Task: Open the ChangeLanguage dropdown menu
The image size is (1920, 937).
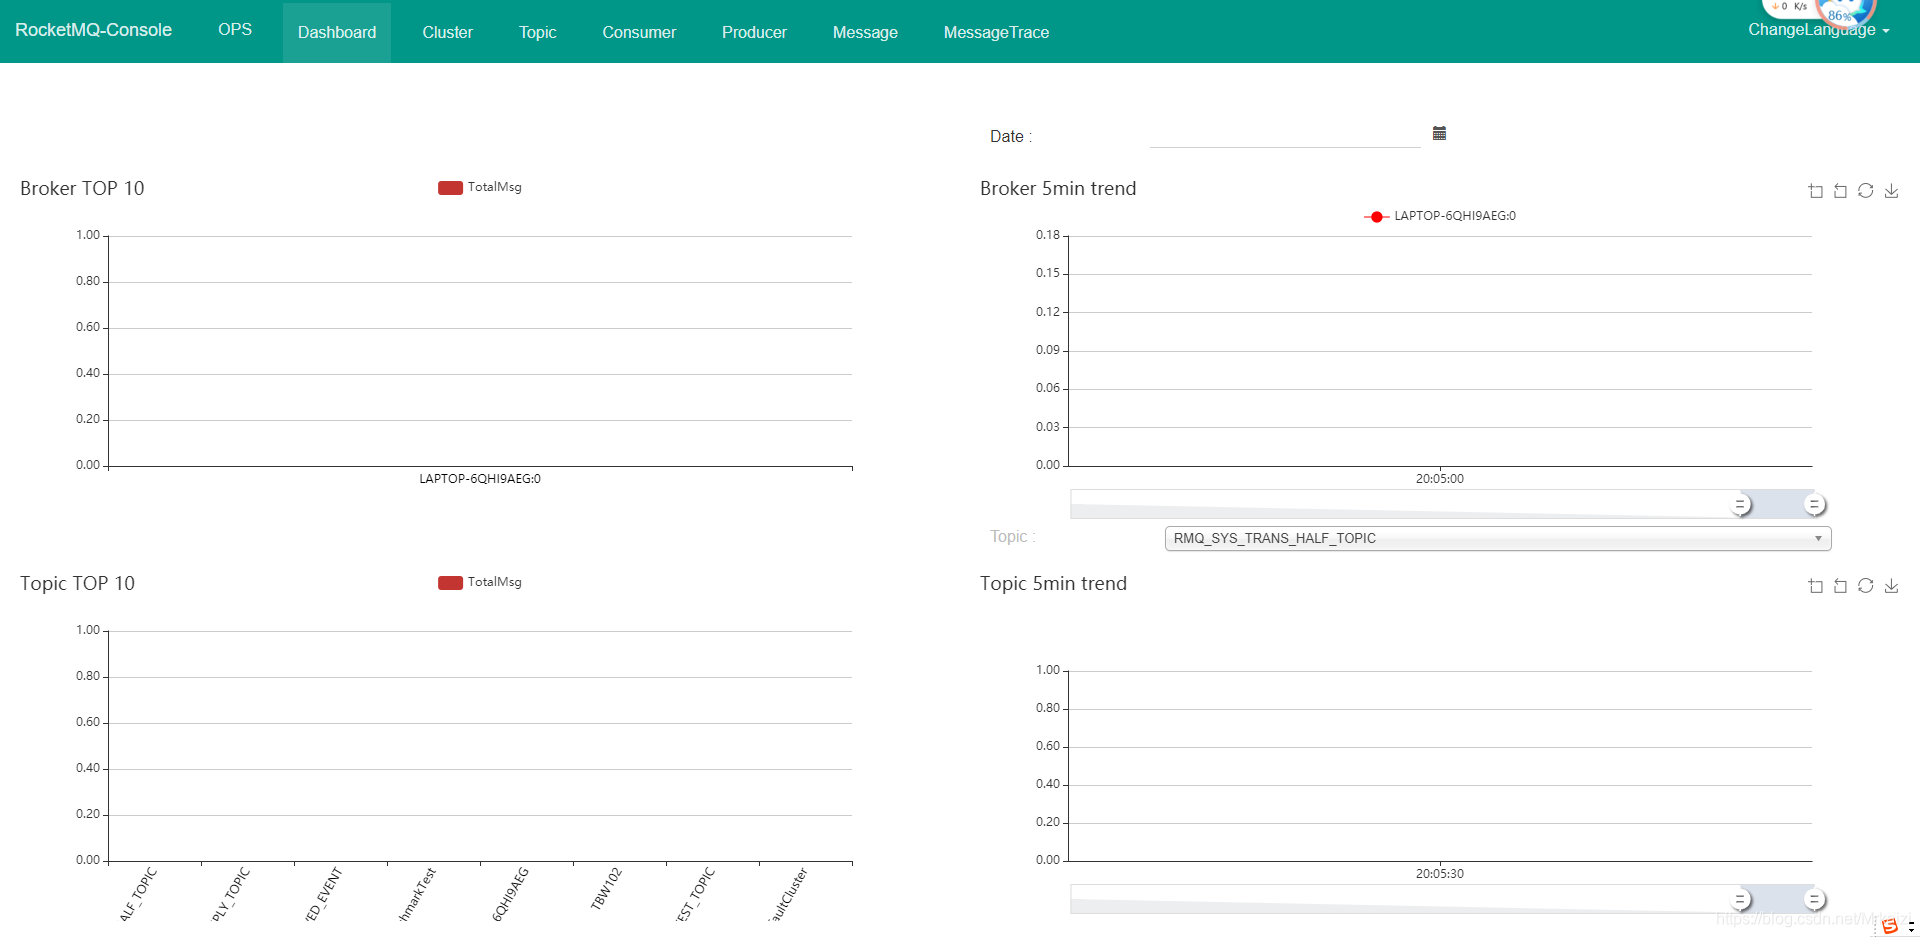Action: (x=1818, y=30)
